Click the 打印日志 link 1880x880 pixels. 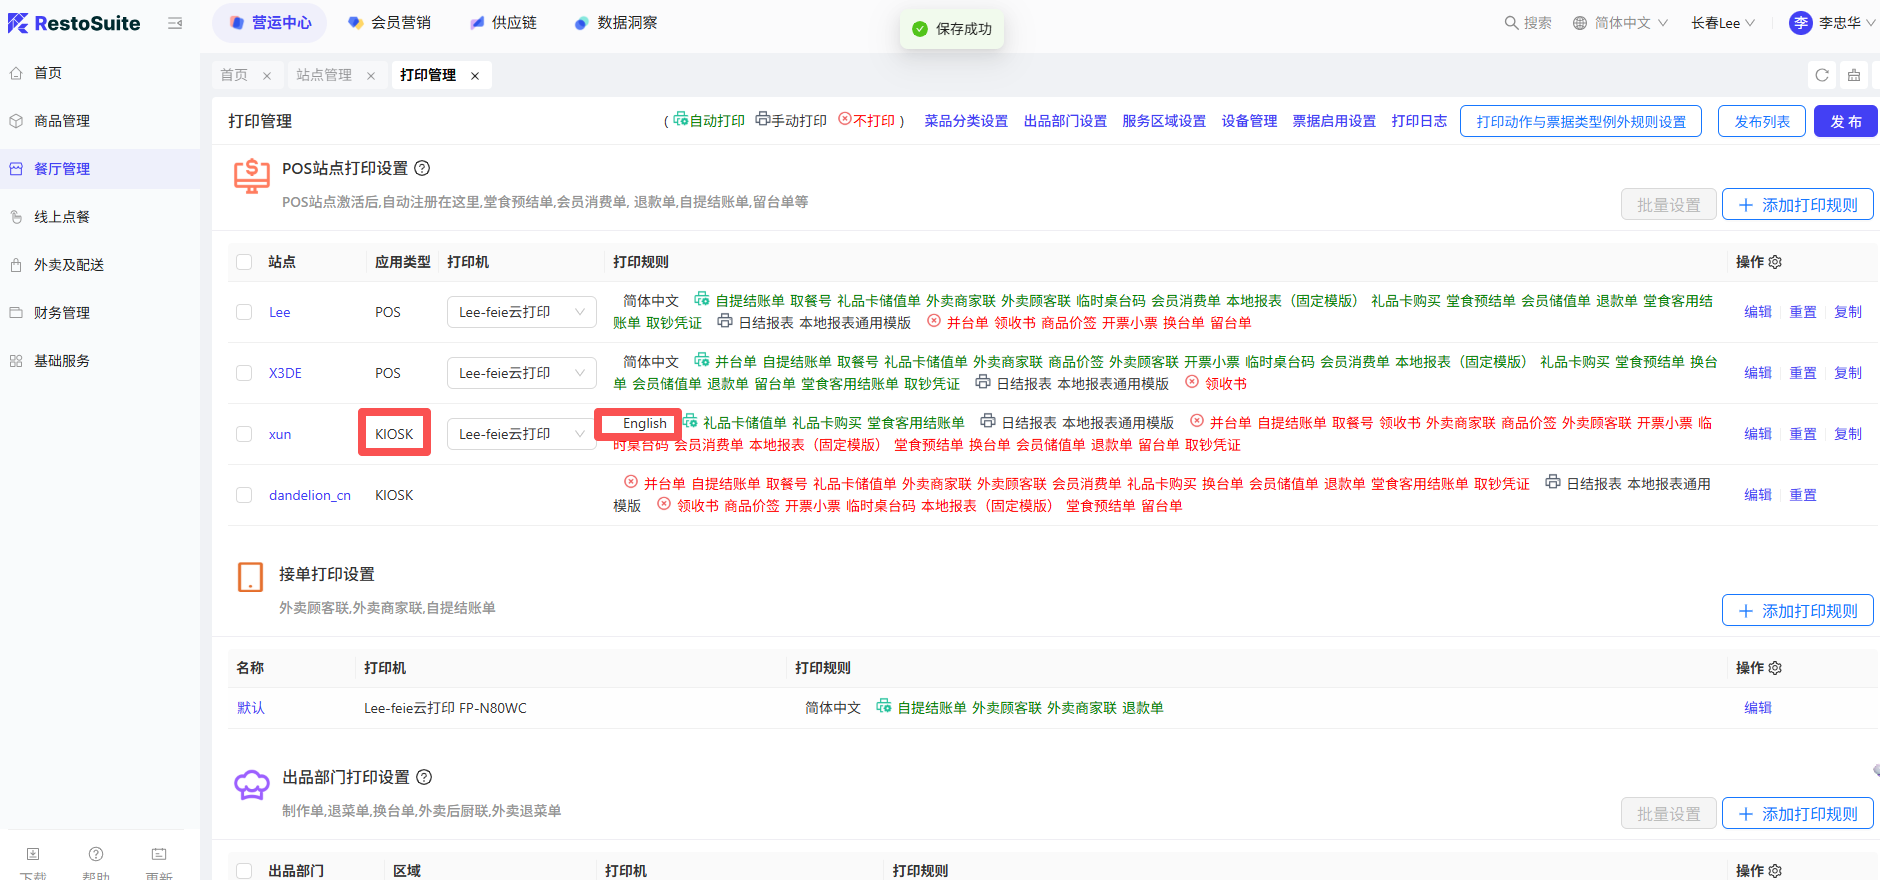1418,121
